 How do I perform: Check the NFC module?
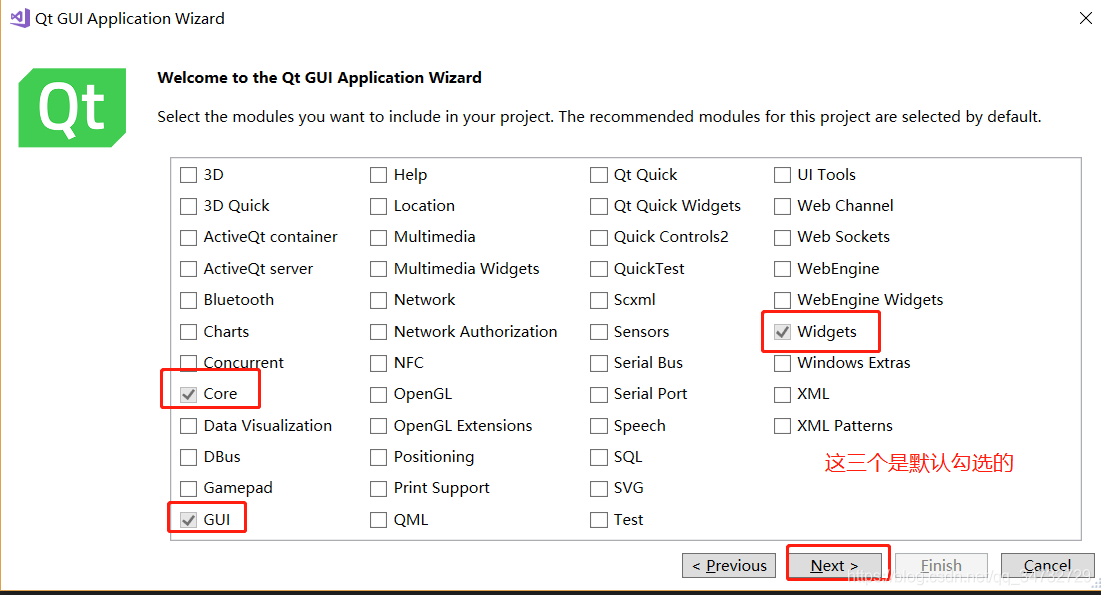378,362
